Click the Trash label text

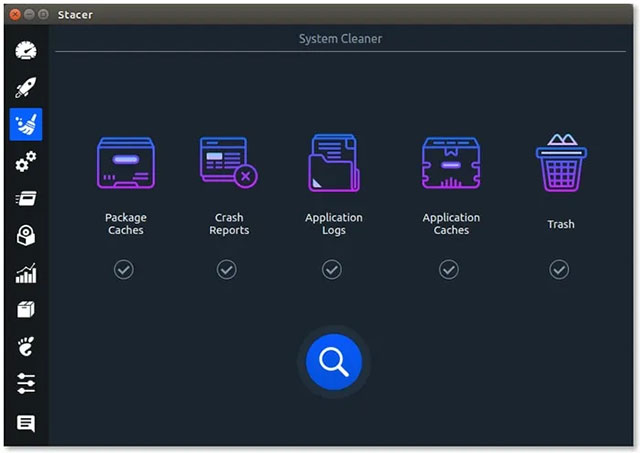click(561, 224)
